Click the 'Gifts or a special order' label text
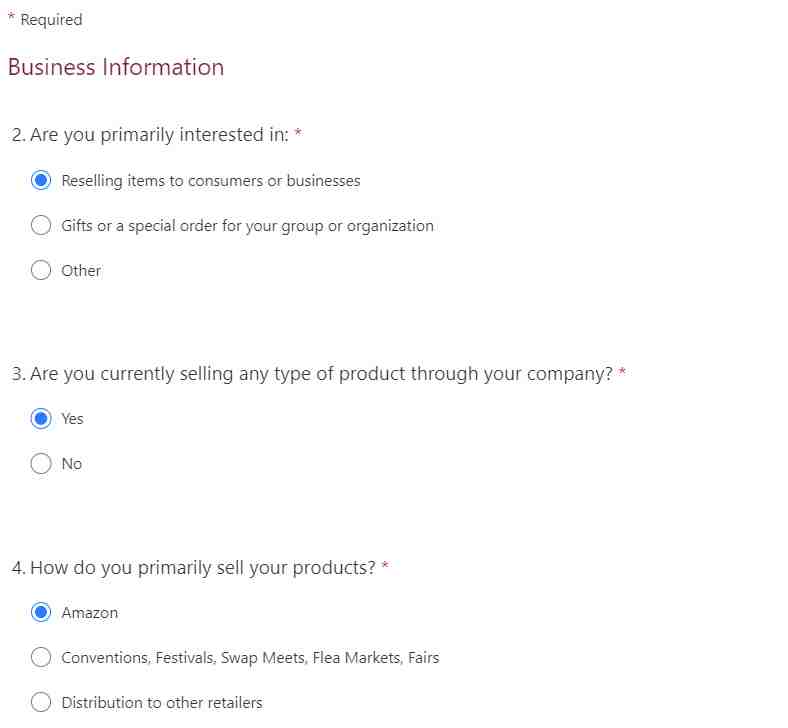Image resolution: width=788 pixels, height=728 pixels. pos(247,226)
